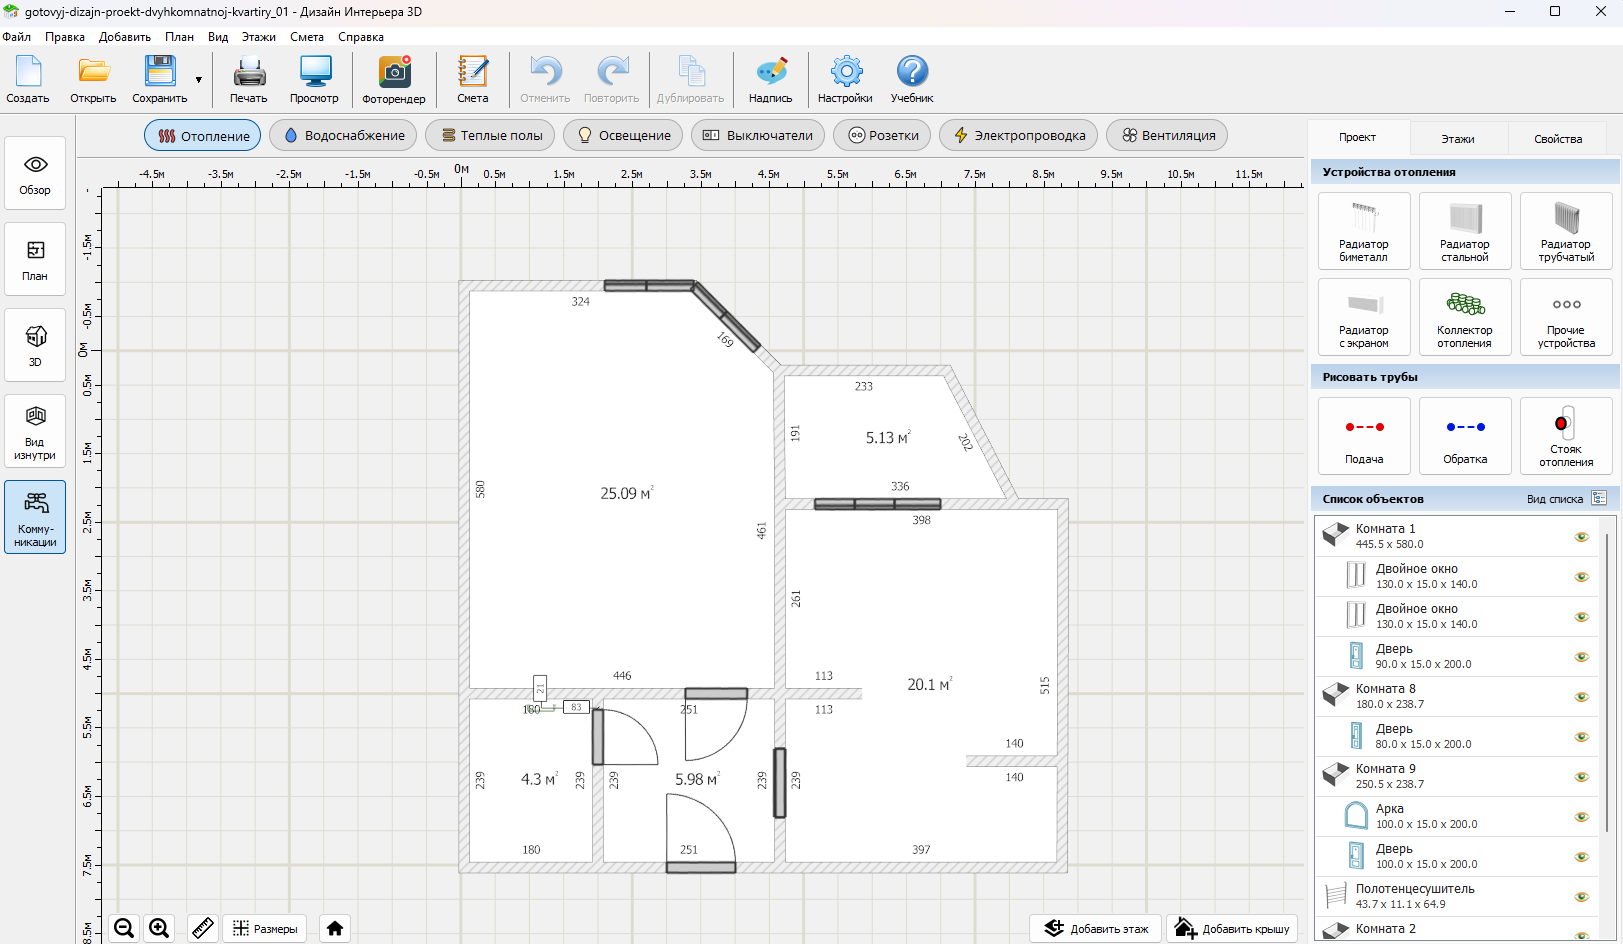Switch to the Свойства tab
The image size is (1623, 944).
pyautogui.click(x=1558, y=139)
